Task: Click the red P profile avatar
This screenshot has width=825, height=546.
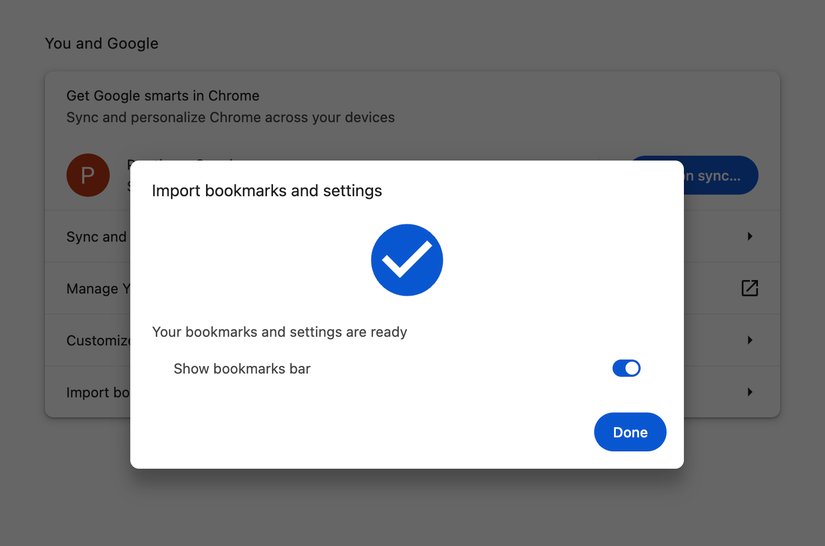Action: pyautogui.click(x=88, y=175)
